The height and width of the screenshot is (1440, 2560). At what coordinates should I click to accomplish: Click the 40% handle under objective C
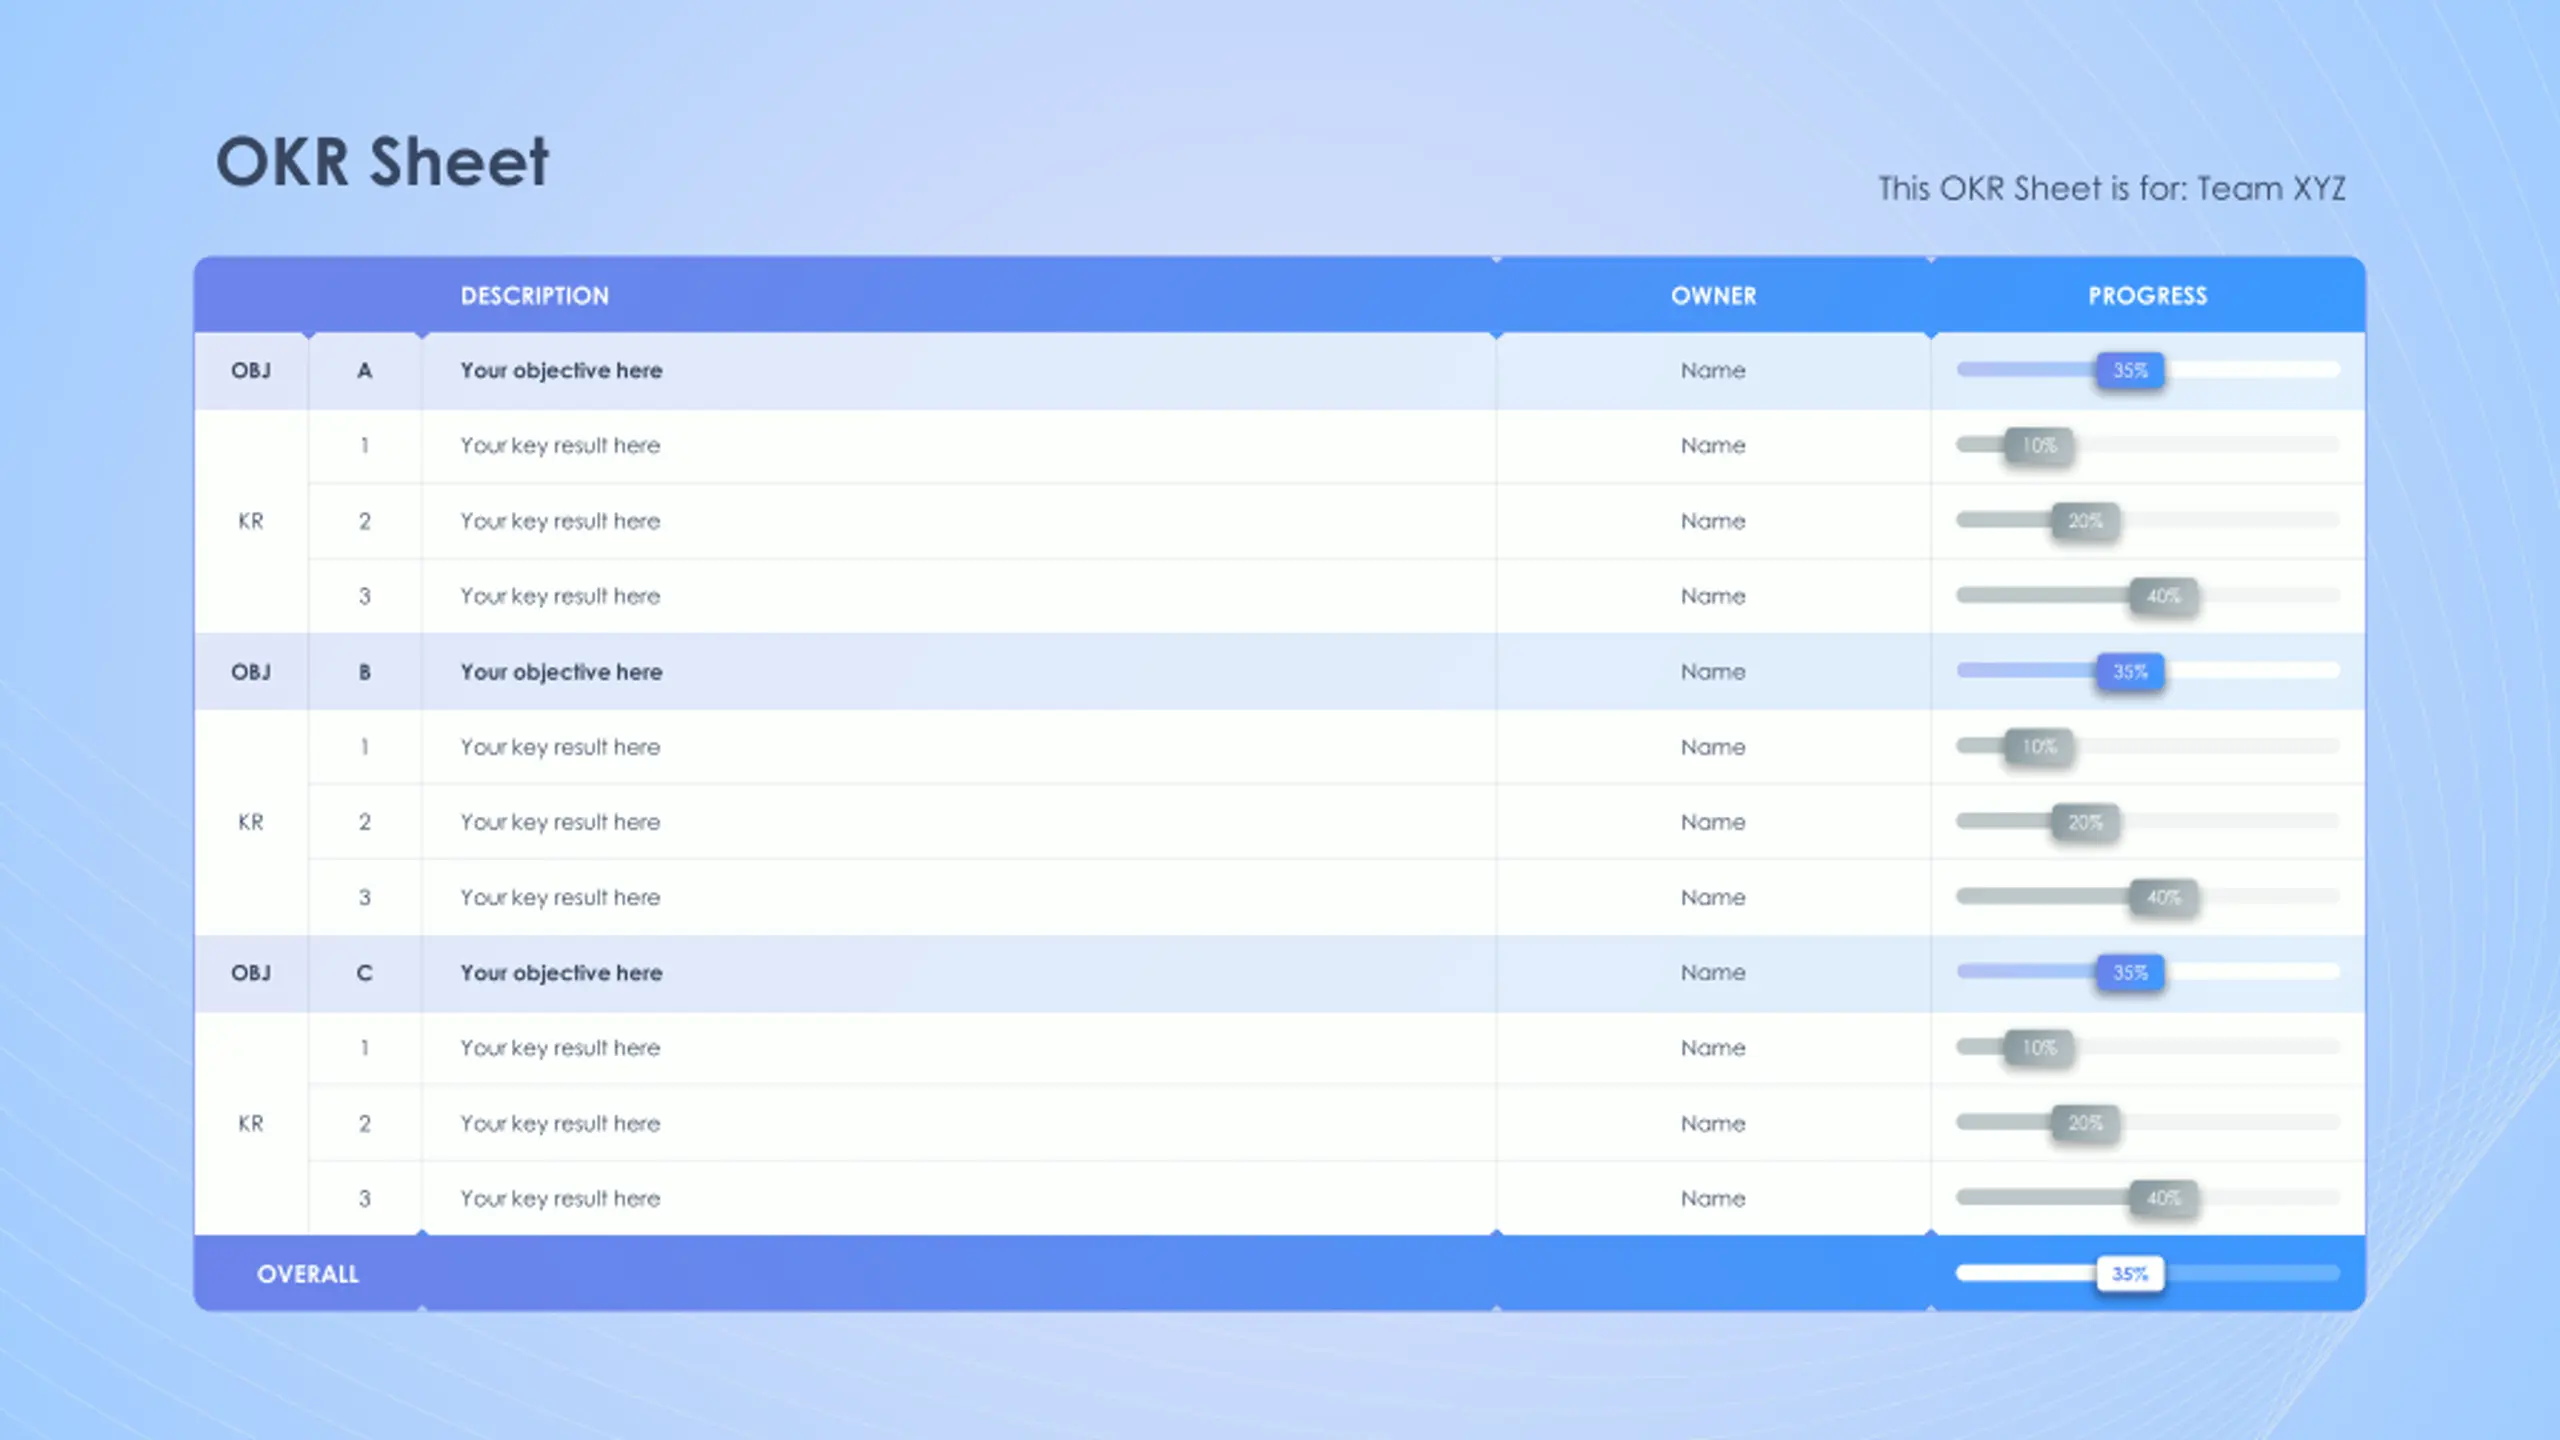click(x=2163, y=1198)
